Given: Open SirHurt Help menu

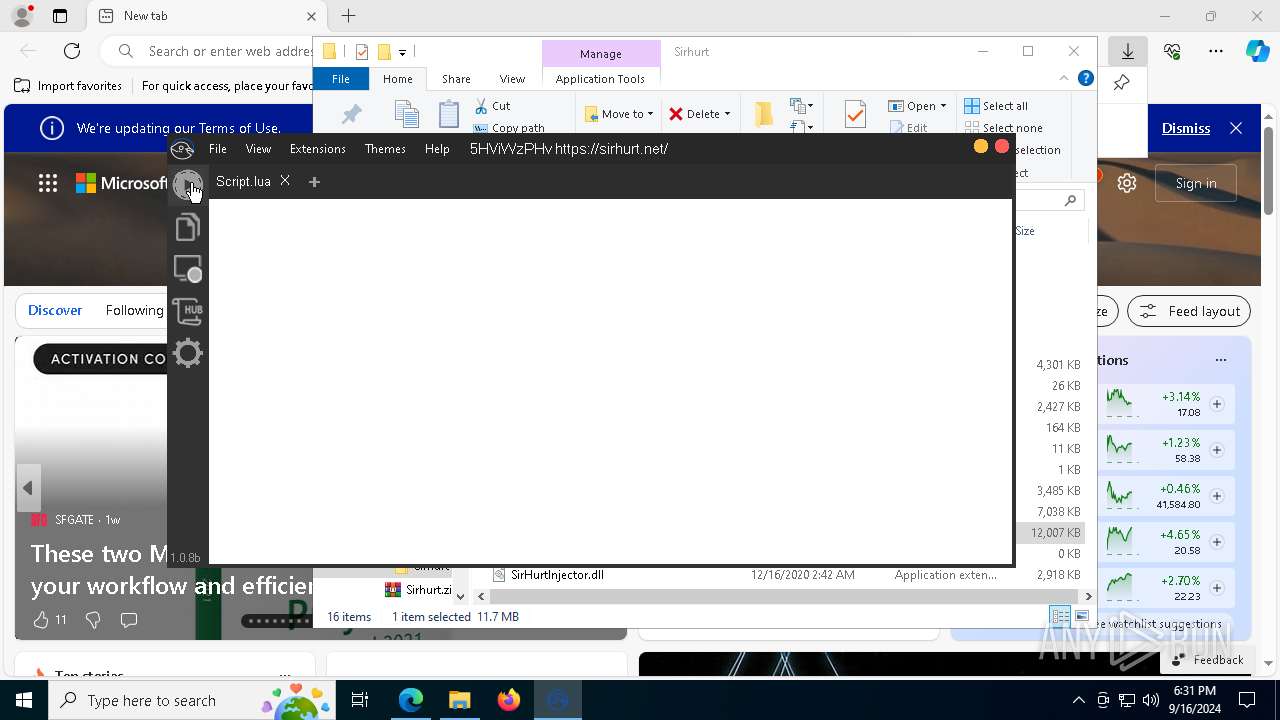Looking at the screenshot, I should click(x=437, y=149).
